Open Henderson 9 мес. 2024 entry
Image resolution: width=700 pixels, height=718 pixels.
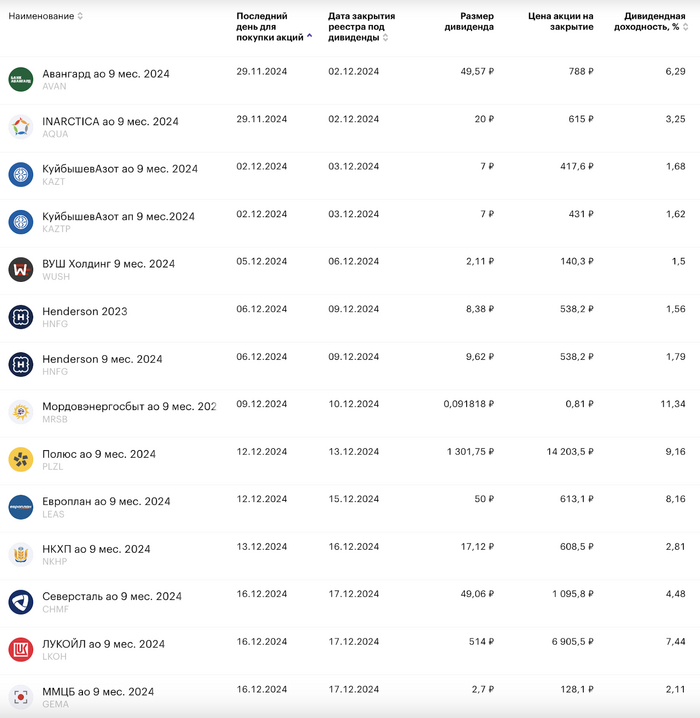click(x=102, y=359)
